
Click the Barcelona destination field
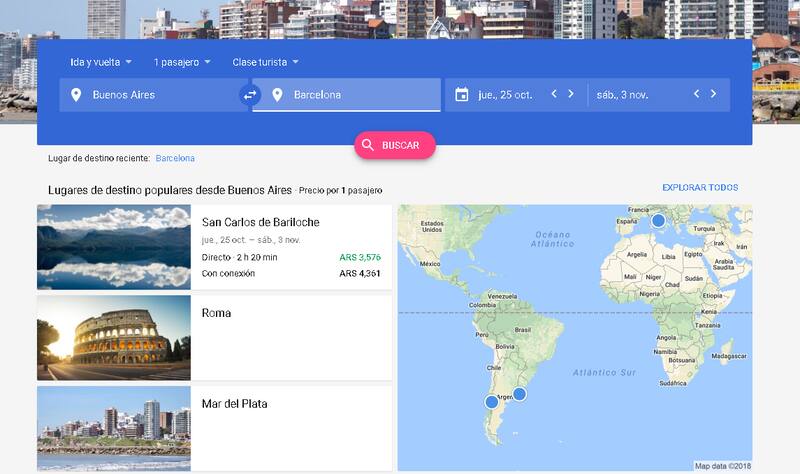click(360, 95)
